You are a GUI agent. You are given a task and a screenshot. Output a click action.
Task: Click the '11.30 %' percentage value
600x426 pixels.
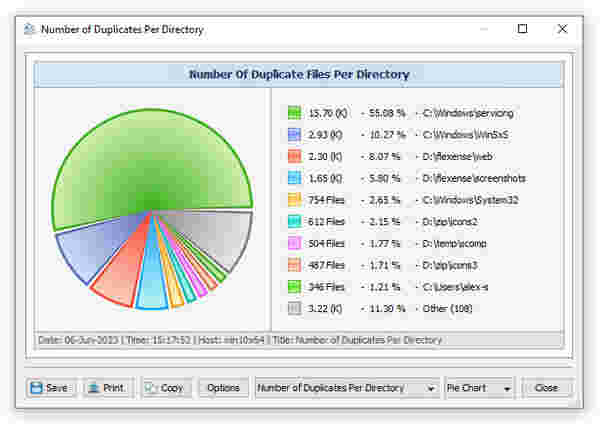point(387,309)
